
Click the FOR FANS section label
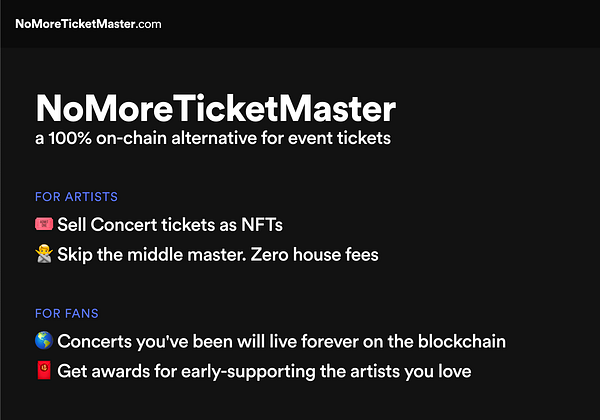pyautogui.click(x=66, y=314)
